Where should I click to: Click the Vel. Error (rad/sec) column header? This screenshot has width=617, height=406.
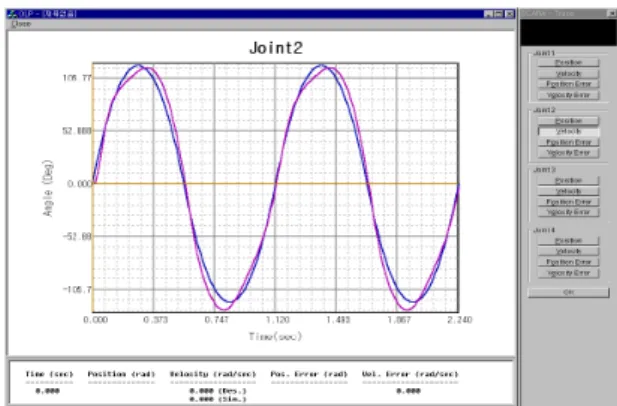click(410, 374)
